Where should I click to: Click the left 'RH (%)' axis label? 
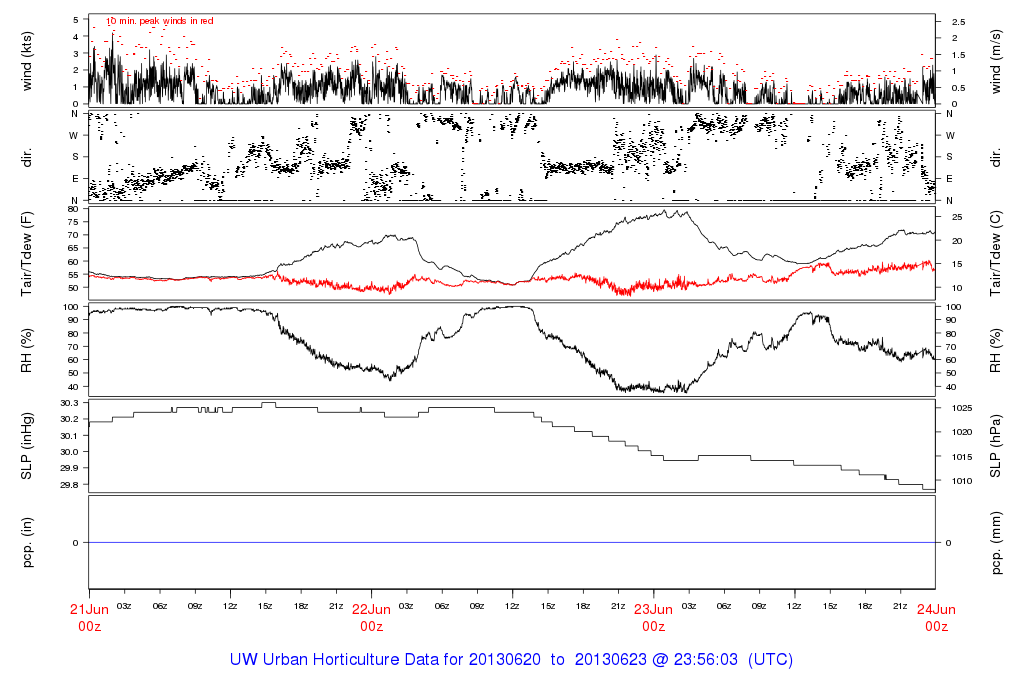coord(27,350)
